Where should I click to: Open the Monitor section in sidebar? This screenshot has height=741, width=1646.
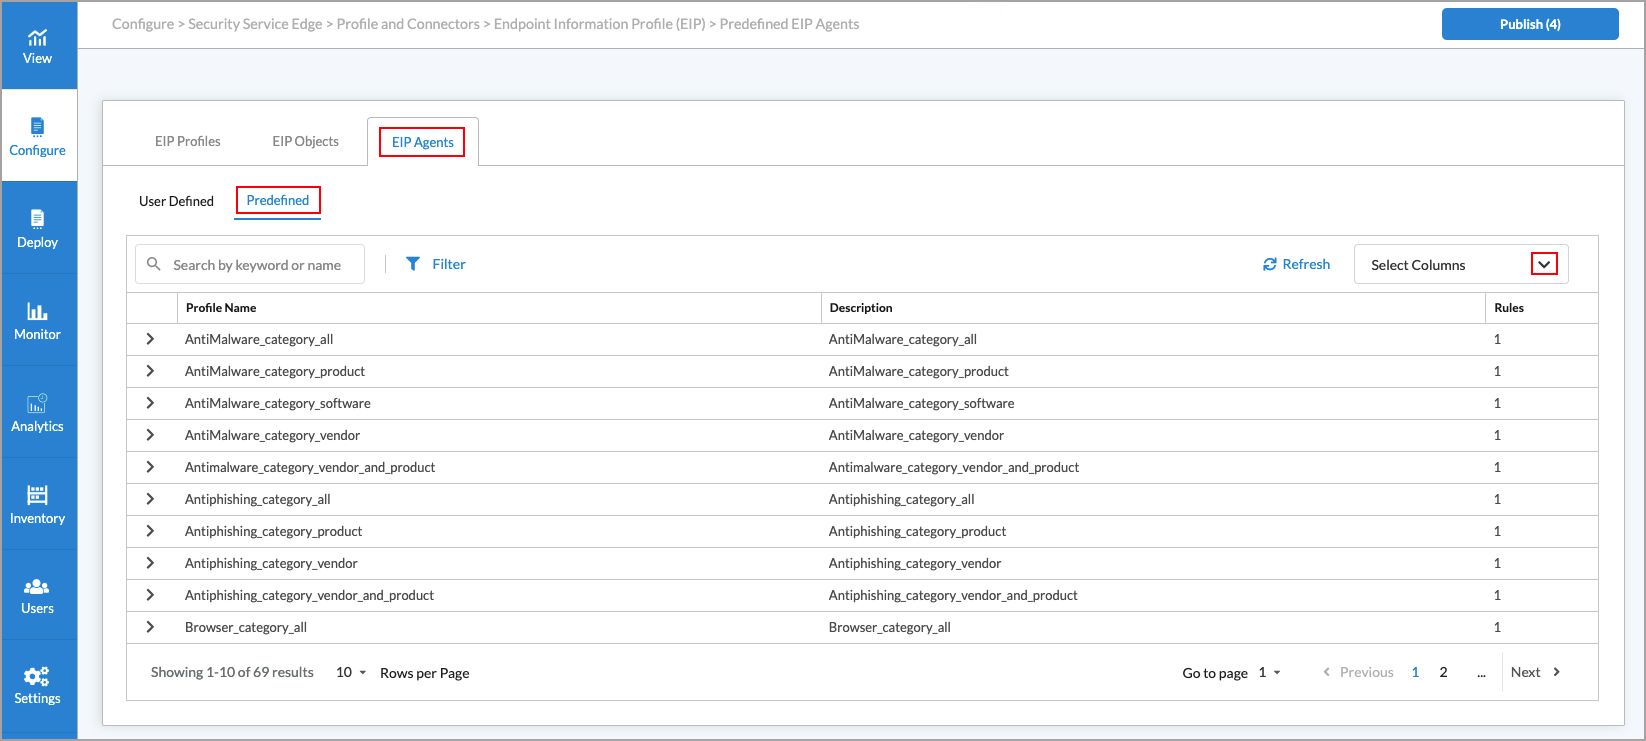(x=38, y=320)
